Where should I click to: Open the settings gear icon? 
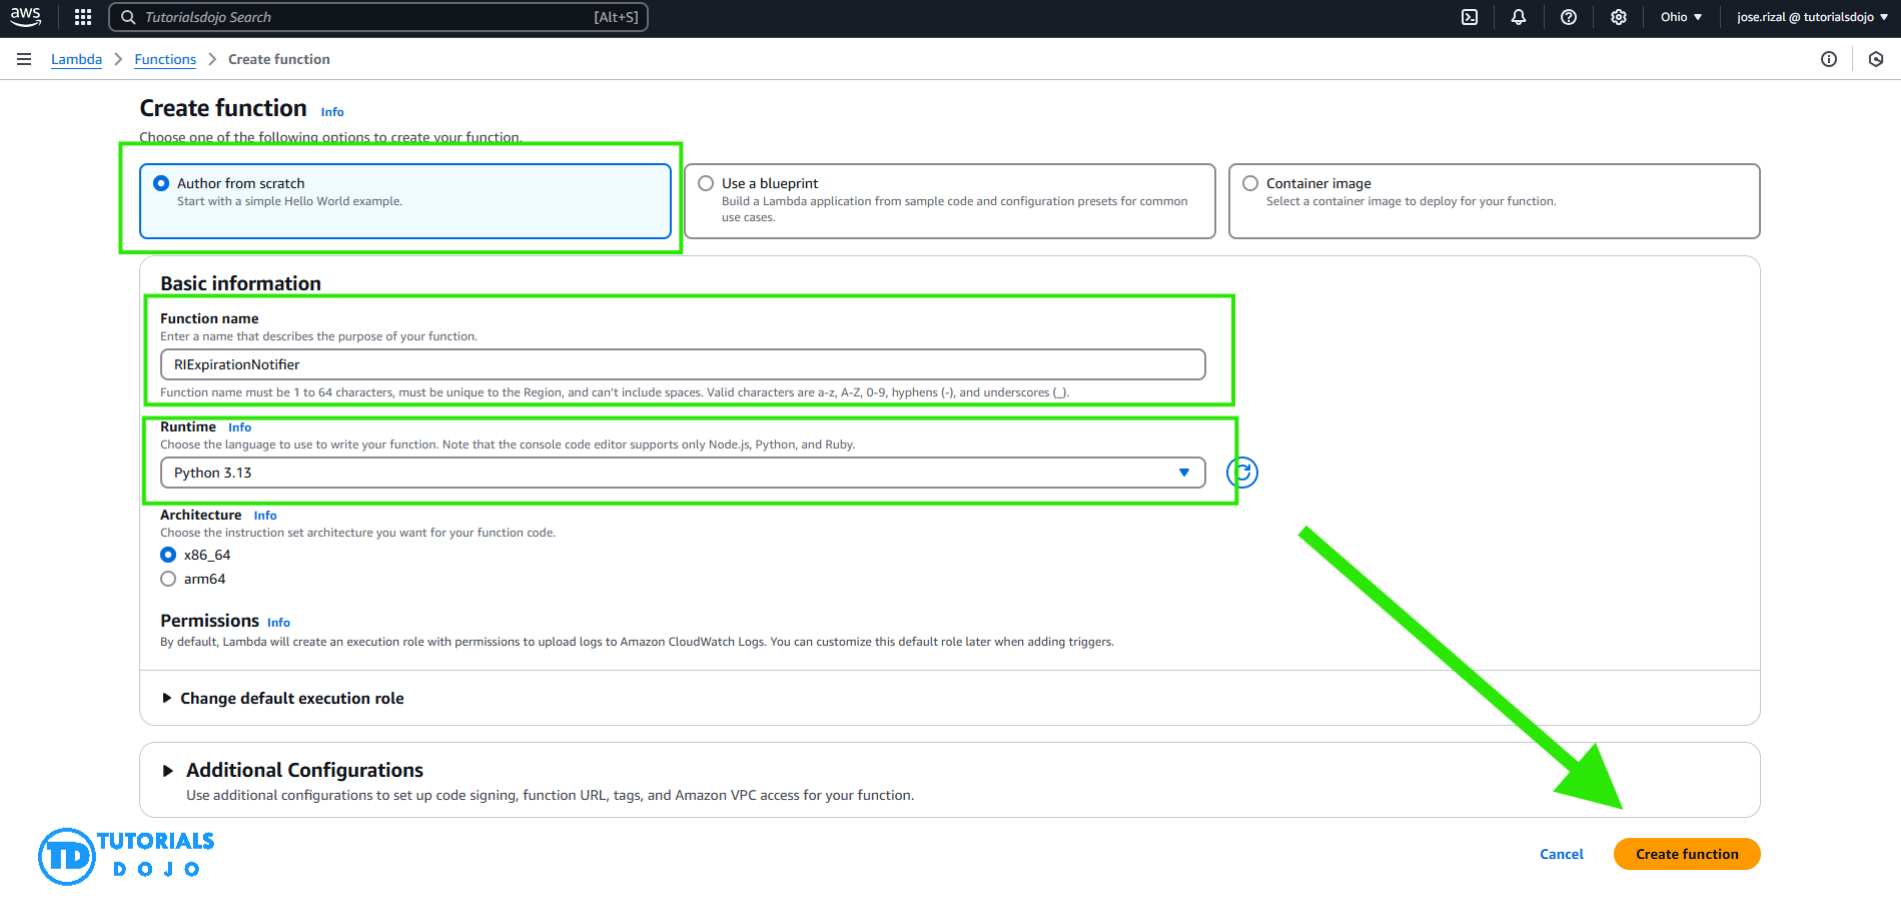tap(1618, 17)
